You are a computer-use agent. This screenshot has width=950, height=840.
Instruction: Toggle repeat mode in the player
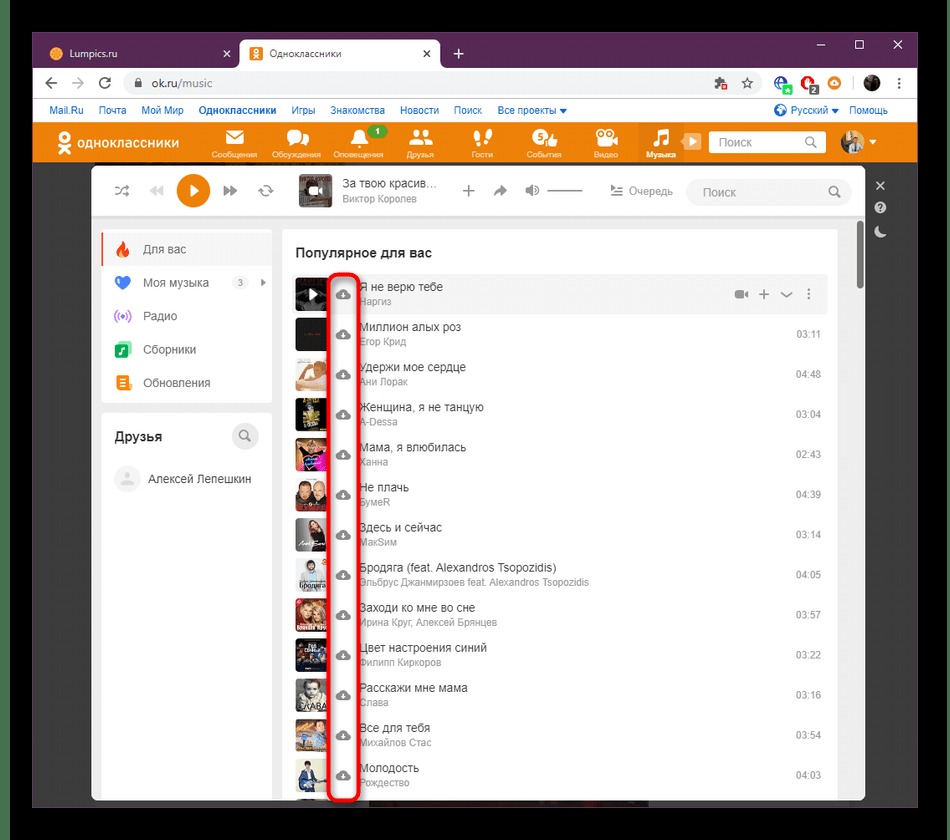pyautogui.click(x=265, y=191)
